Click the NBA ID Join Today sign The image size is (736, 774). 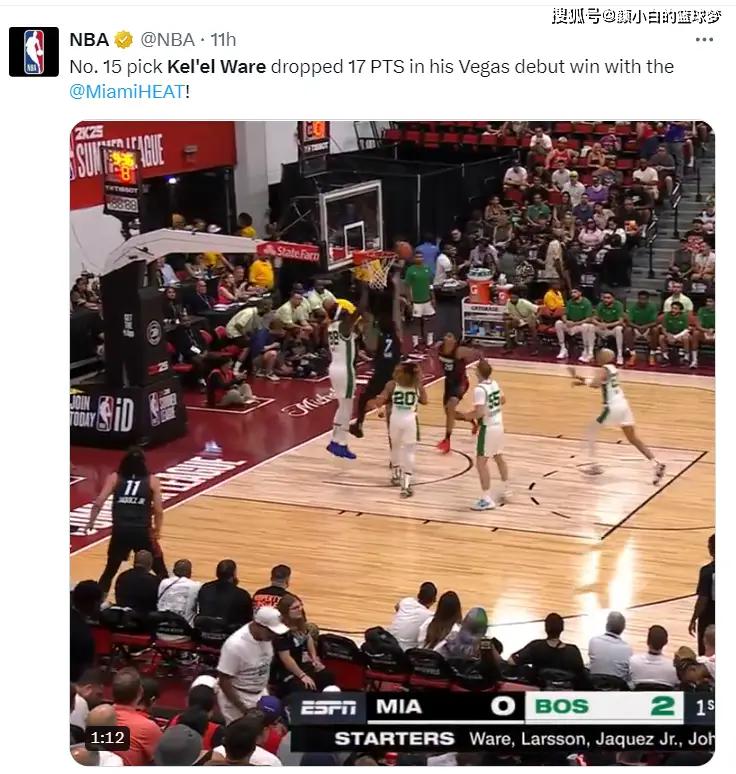tap(102, 413)
